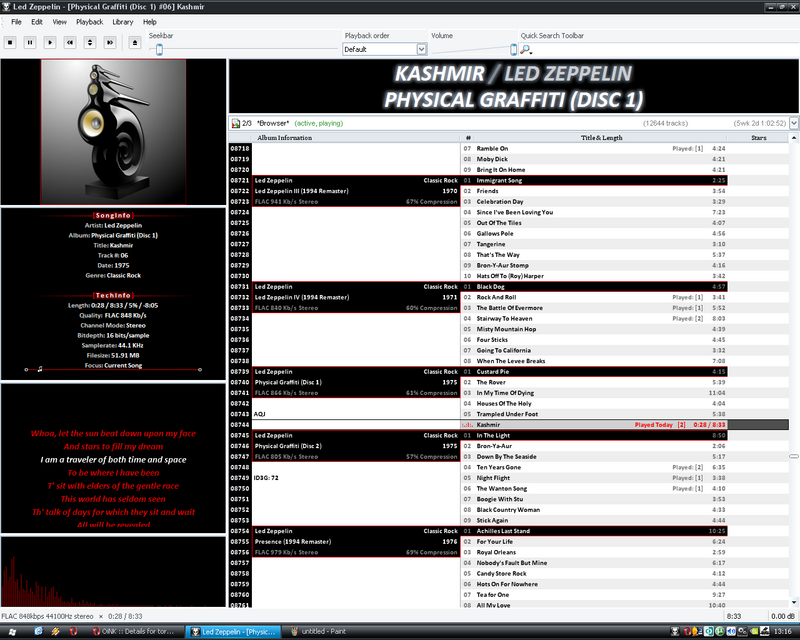Open the Library menu
800x640 pixels.
pyautogui.click(x=122, y=22)
